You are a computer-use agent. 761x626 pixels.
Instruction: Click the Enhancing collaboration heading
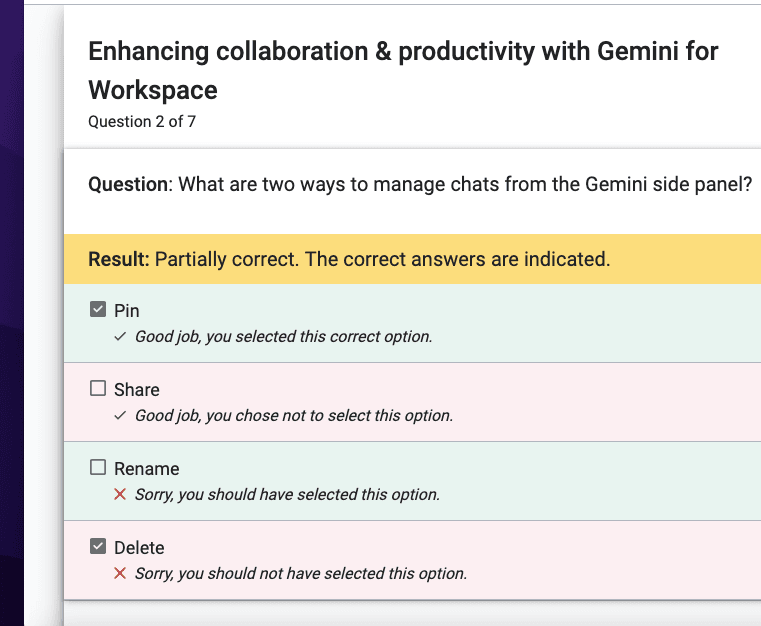pos(403,71)
